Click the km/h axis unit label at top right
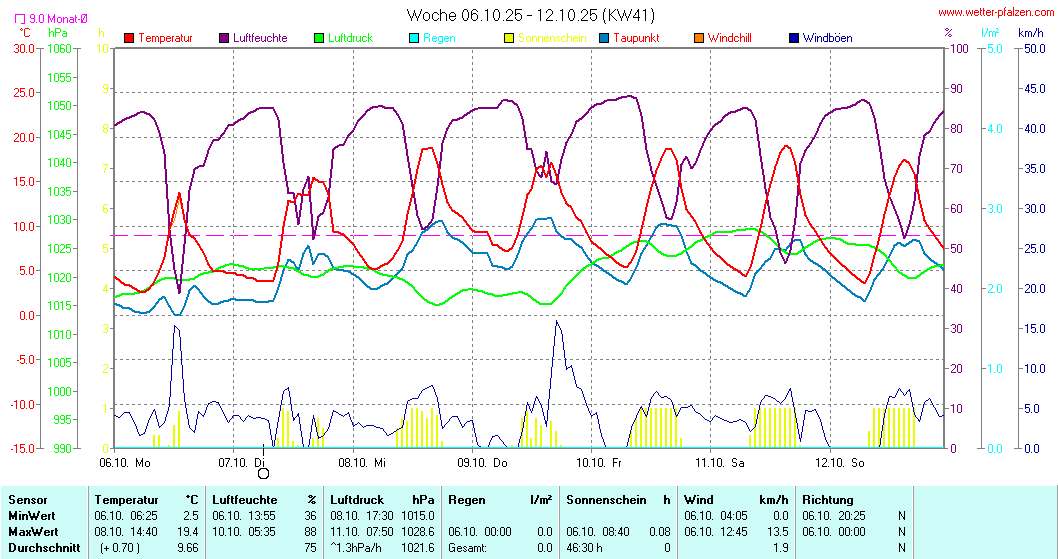The image size is (1058, 559). (1031, 33)
